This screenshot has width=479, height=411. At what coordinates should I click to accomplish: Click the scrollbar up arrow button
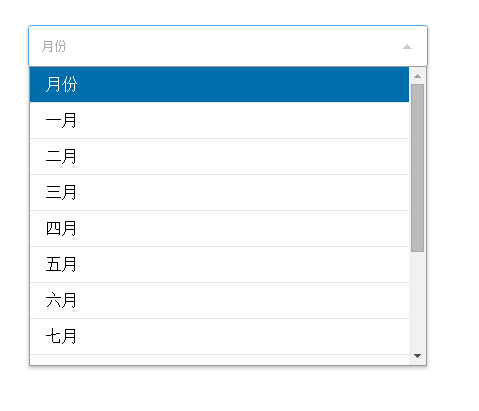point(417,76)
